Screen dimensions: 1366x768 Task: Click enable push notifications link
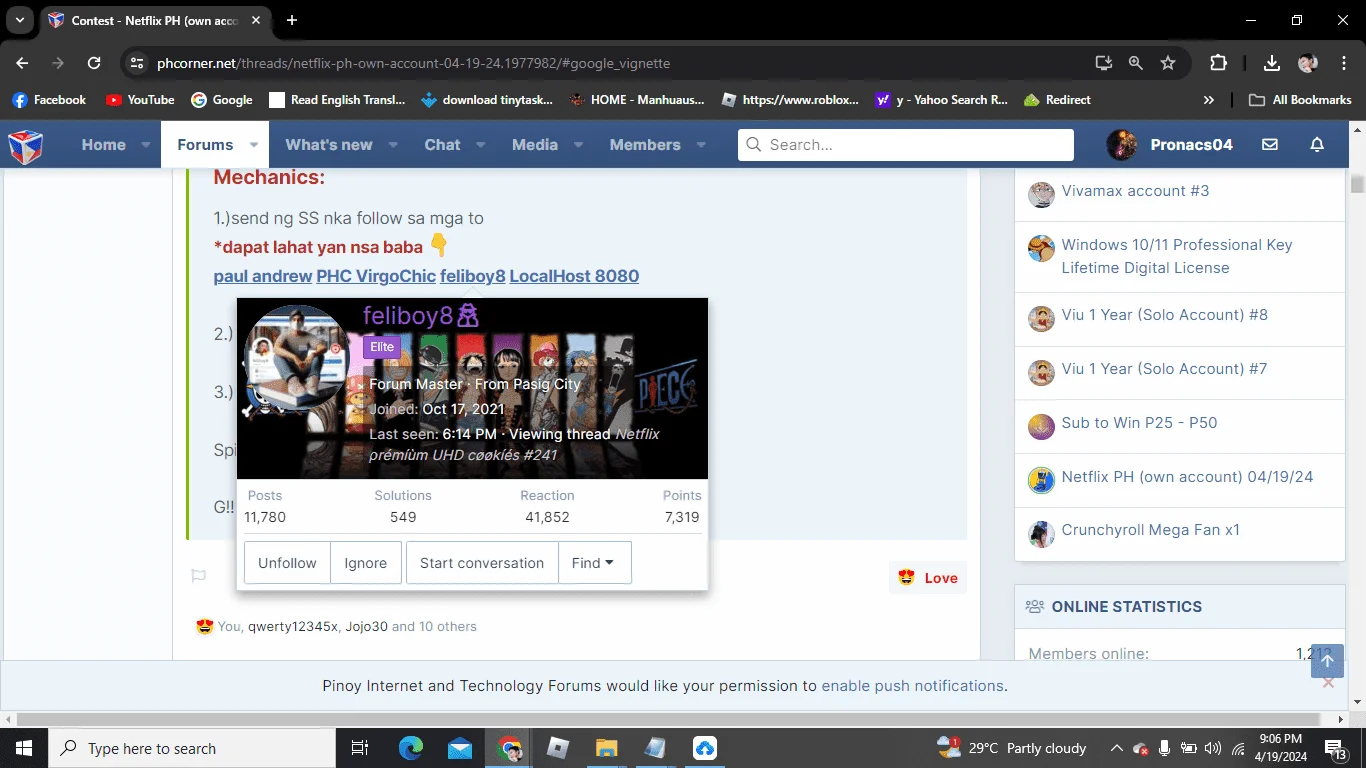(x=913, y=686)
